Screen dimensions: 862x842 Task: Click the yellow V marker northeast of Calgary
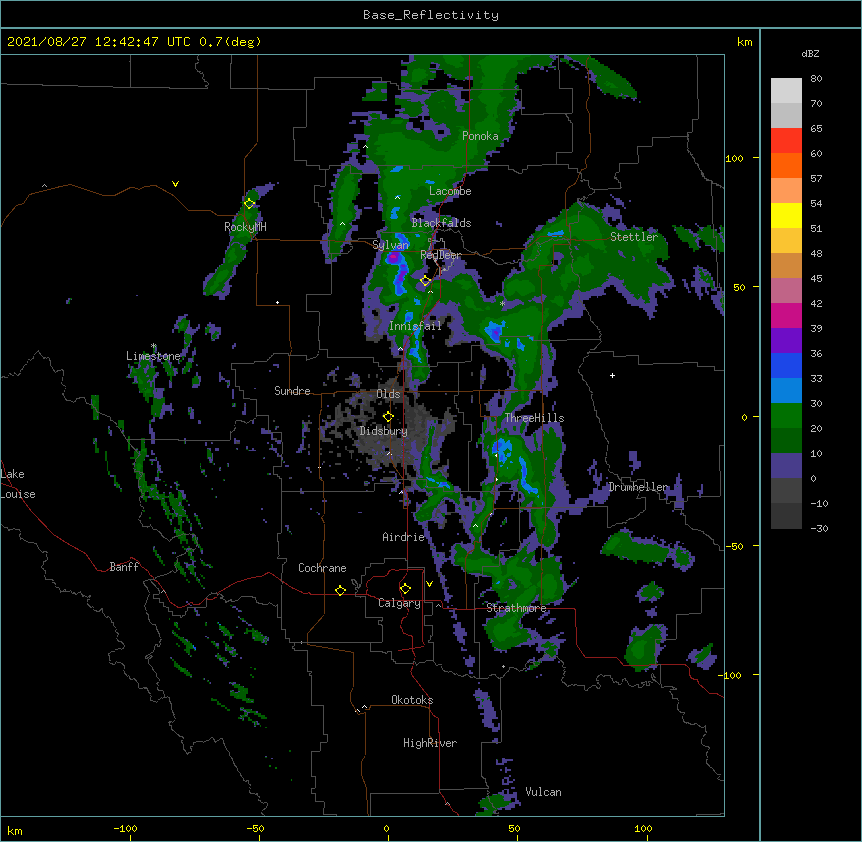tap(429, 584)
